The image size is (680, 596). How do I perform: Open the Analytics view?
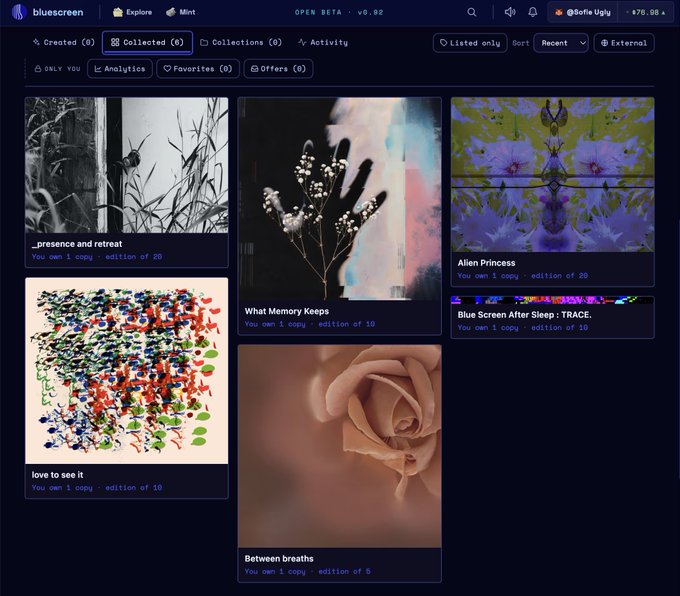point(120,69)
